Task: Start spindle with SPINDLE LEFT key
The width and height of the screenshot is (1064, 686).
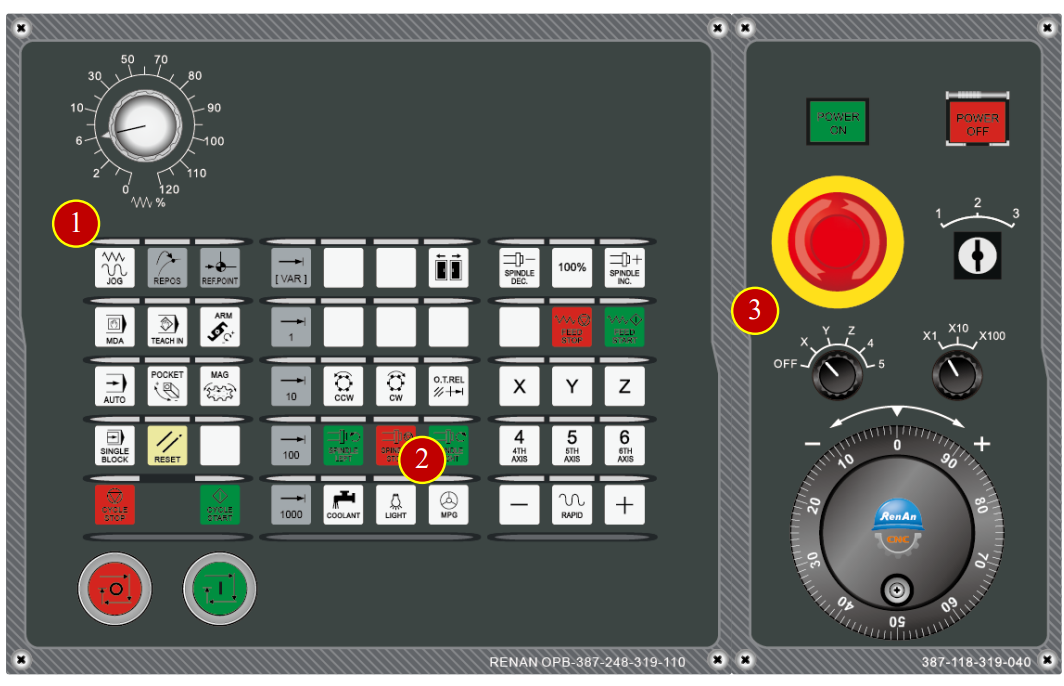Action: point(343,445)
